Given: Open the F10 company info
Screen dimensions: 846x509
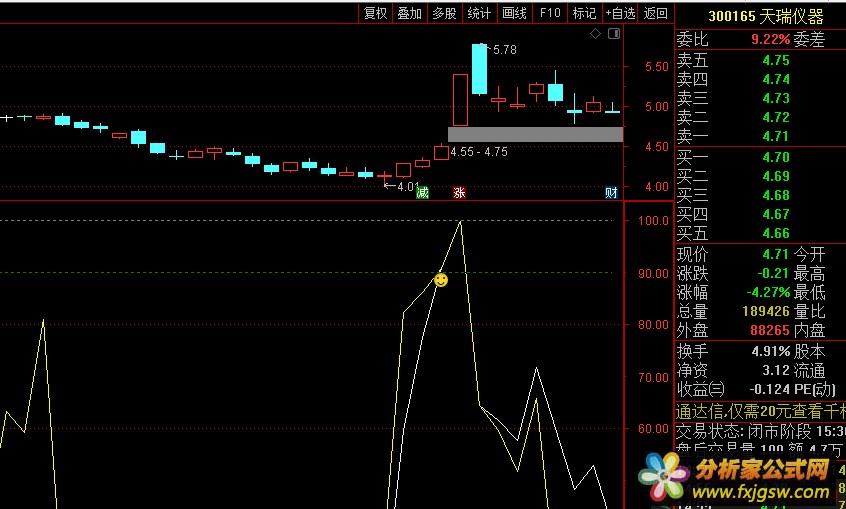Looking at the screenshot, I should pyautogui.click(x=550, y=13).
